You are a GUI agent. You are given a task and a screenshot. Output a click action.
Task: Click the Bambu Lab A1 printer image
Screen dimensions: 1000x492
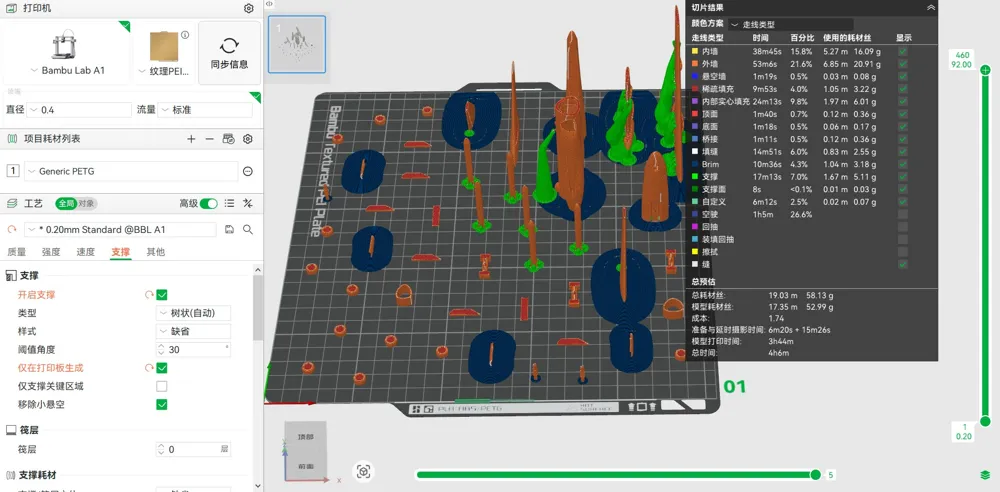[62, 45]
